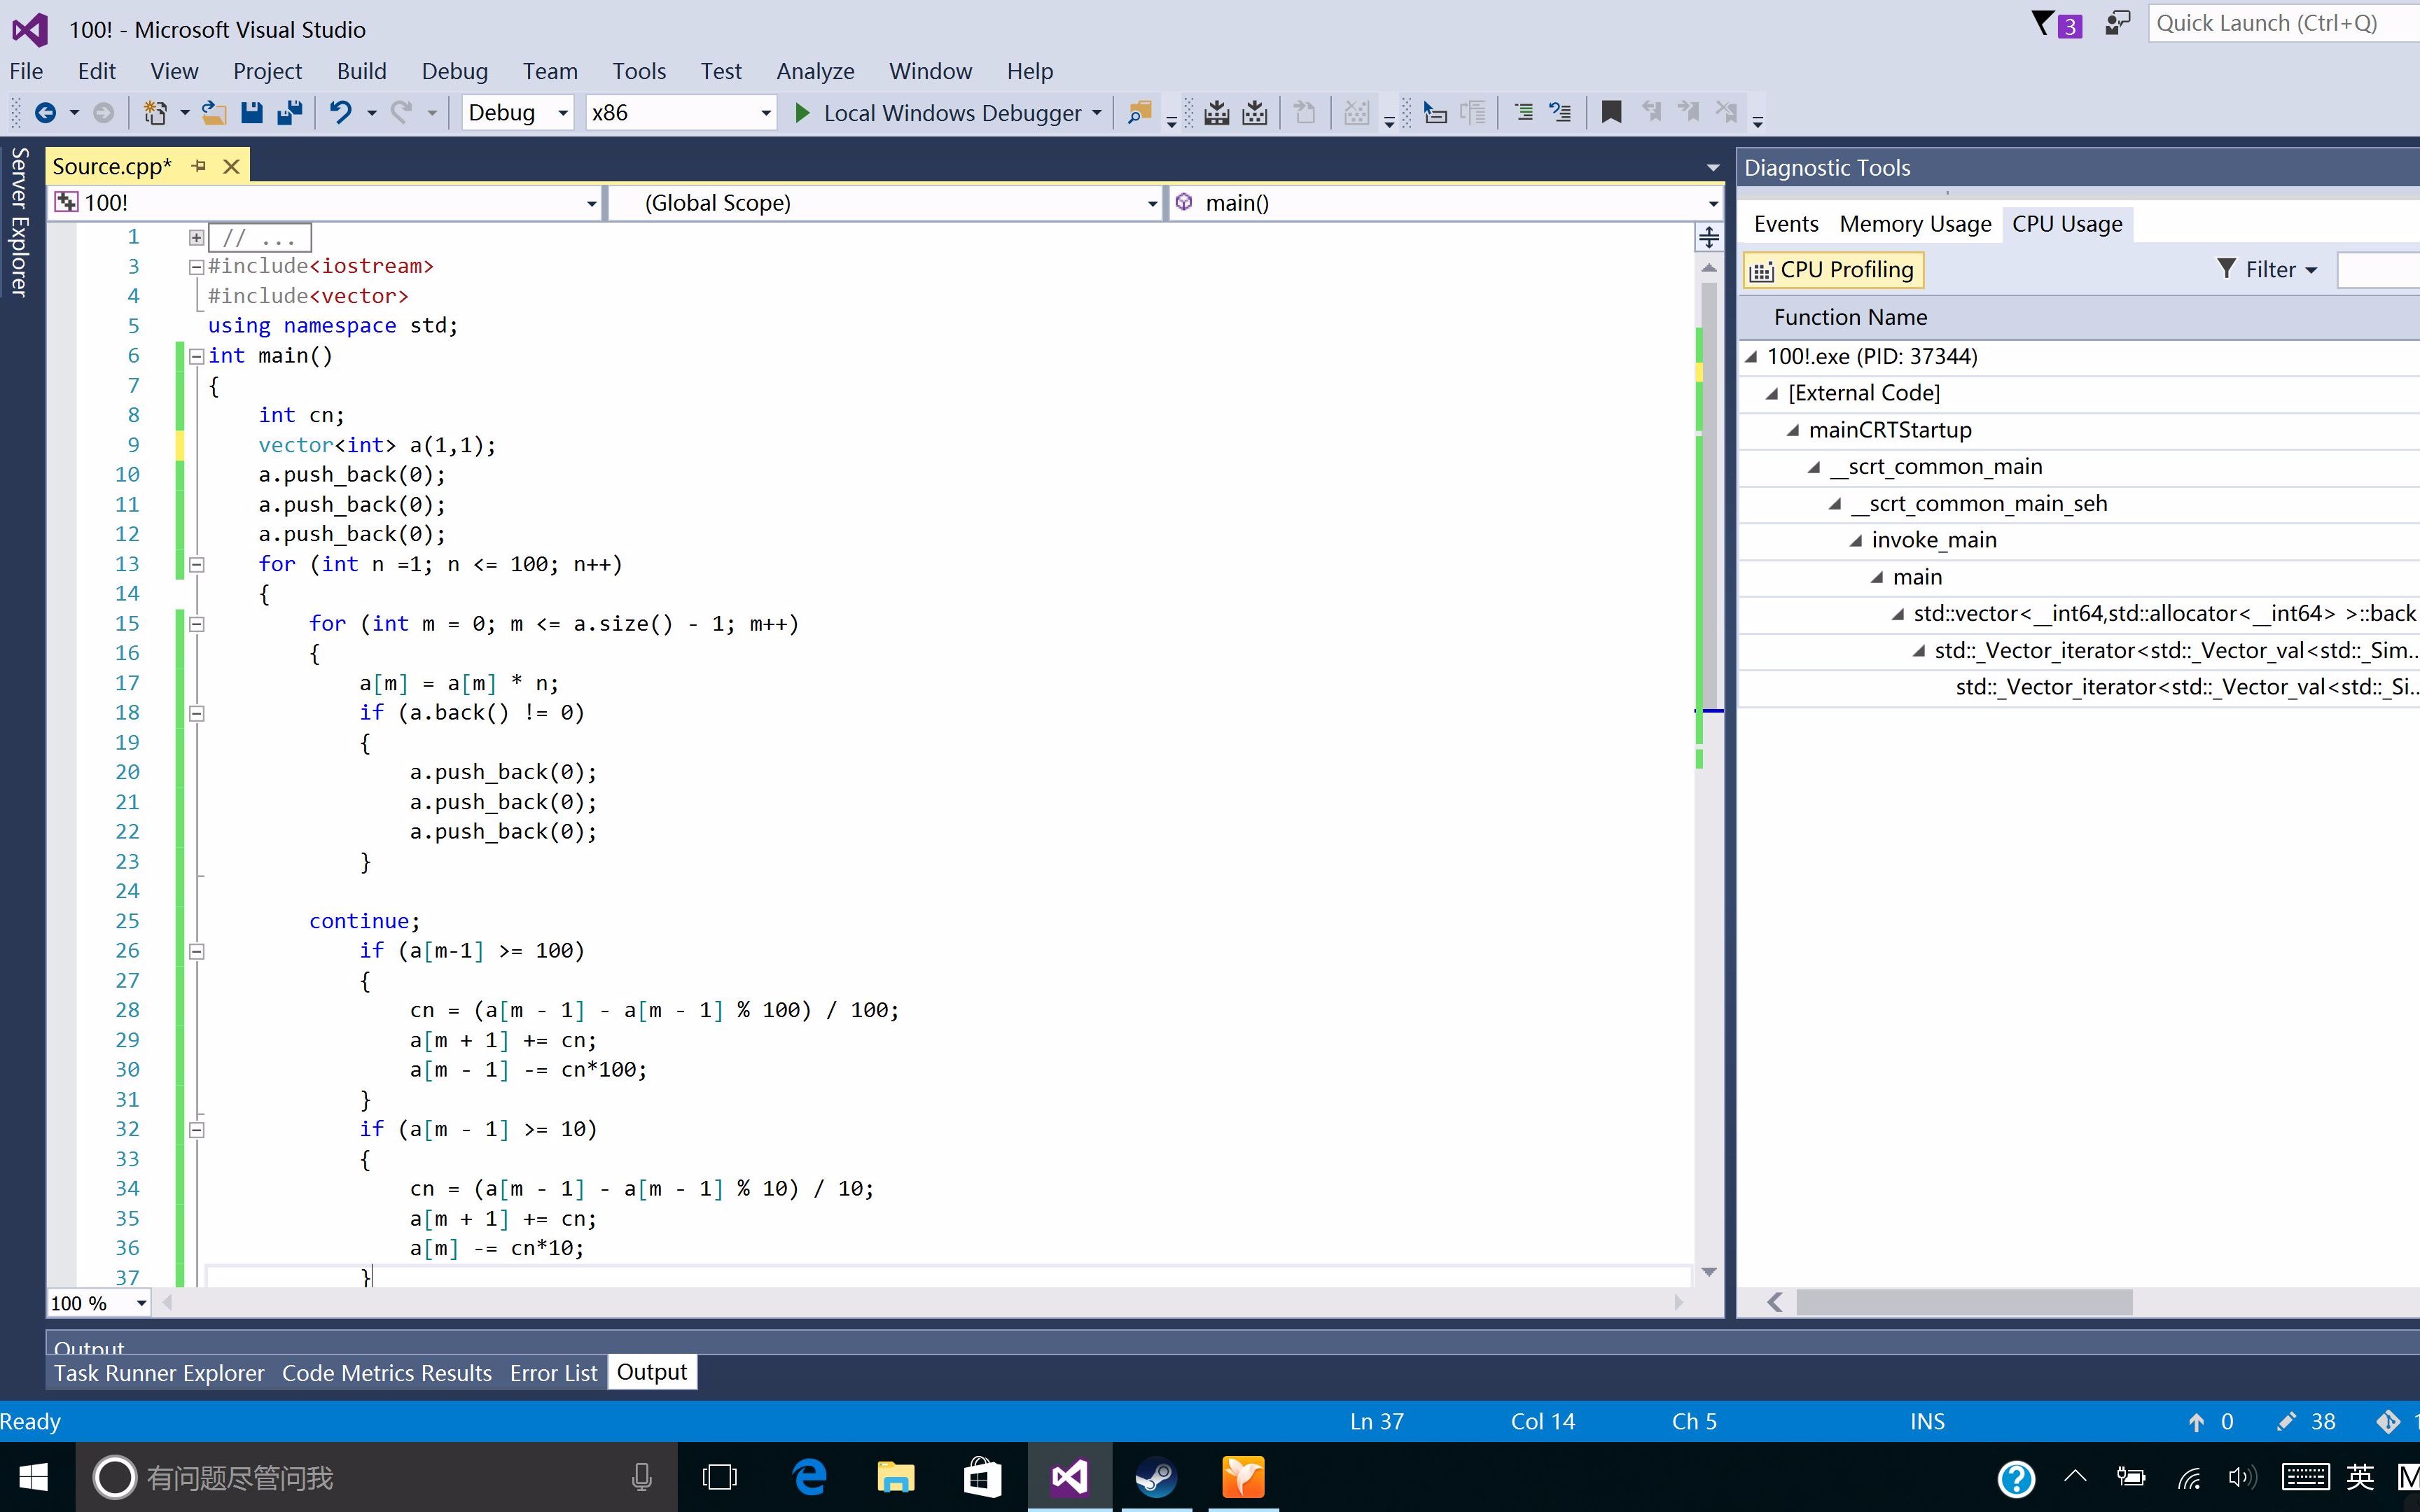This screenshot has height=1512, width=2420.
Task: Click the editor scroll down arrow
Action: 1709,1272
